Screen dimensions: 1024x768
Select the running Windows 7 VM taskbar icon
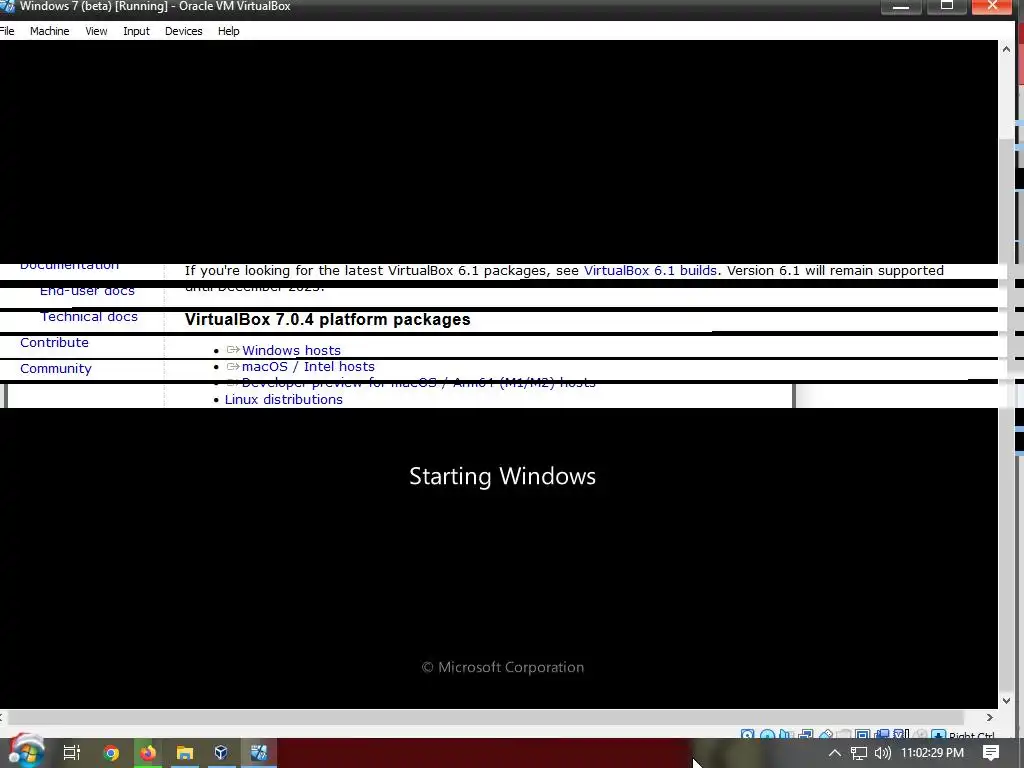259,752
